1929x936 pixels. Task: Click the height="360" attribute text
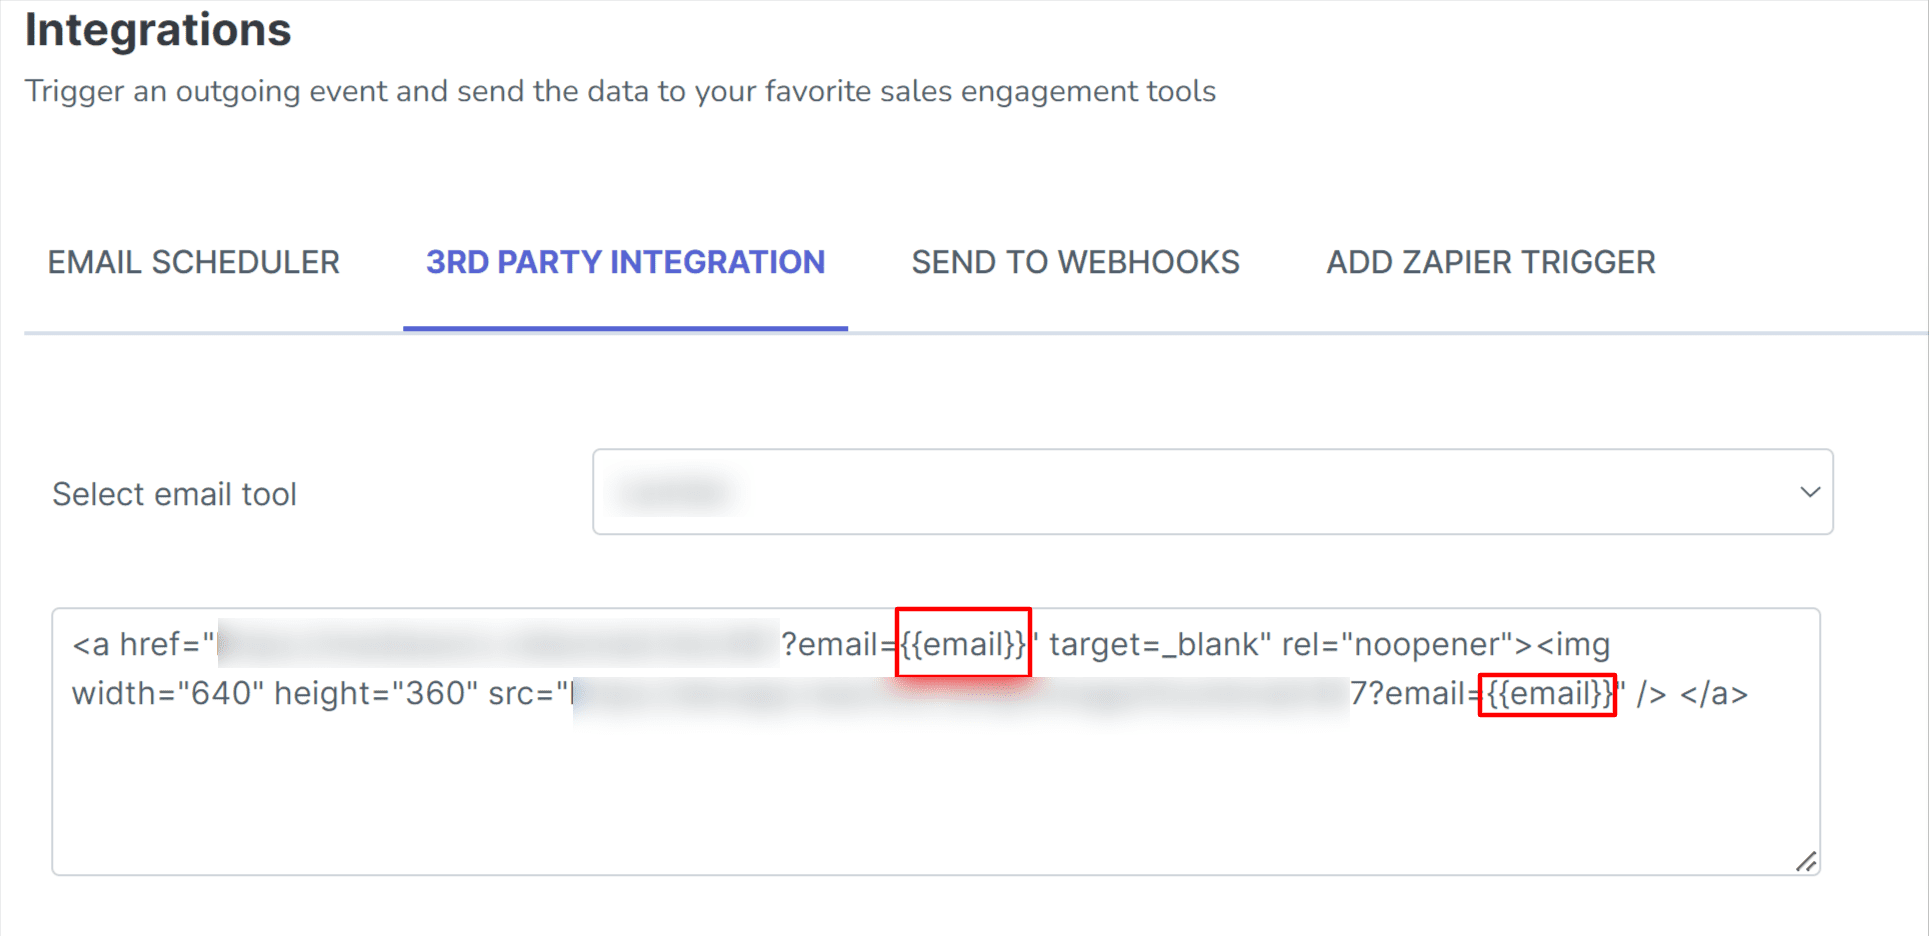tap(370, 694)
